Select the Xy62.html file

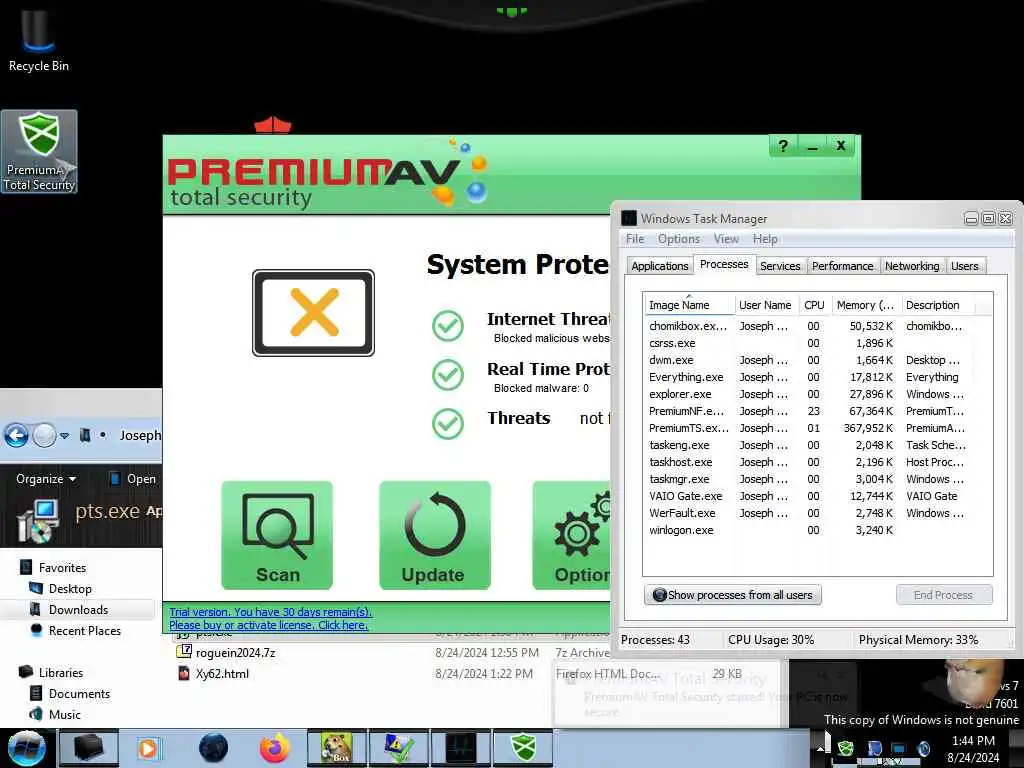pyautogui.click(x=222, y=673)
